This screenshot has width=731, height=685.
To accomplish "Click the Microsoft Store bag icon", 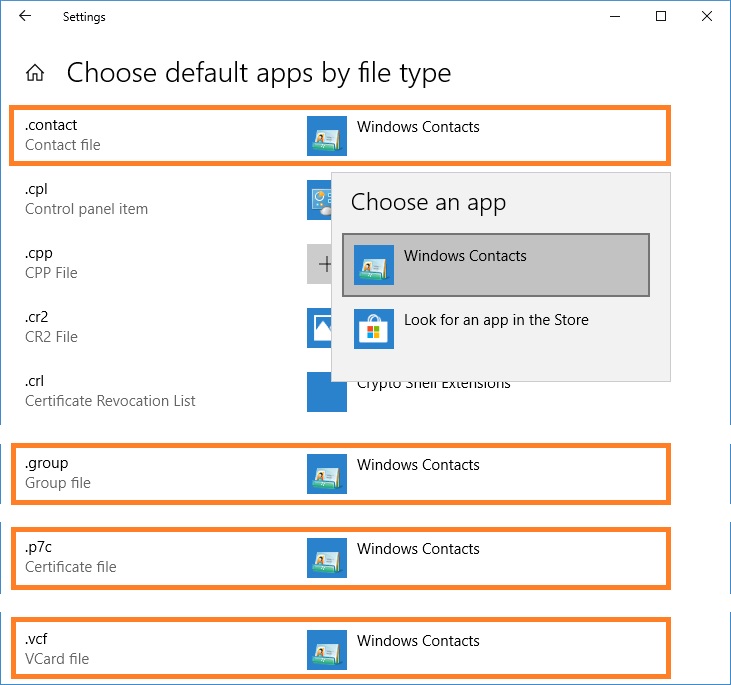I will coord(373,329).
